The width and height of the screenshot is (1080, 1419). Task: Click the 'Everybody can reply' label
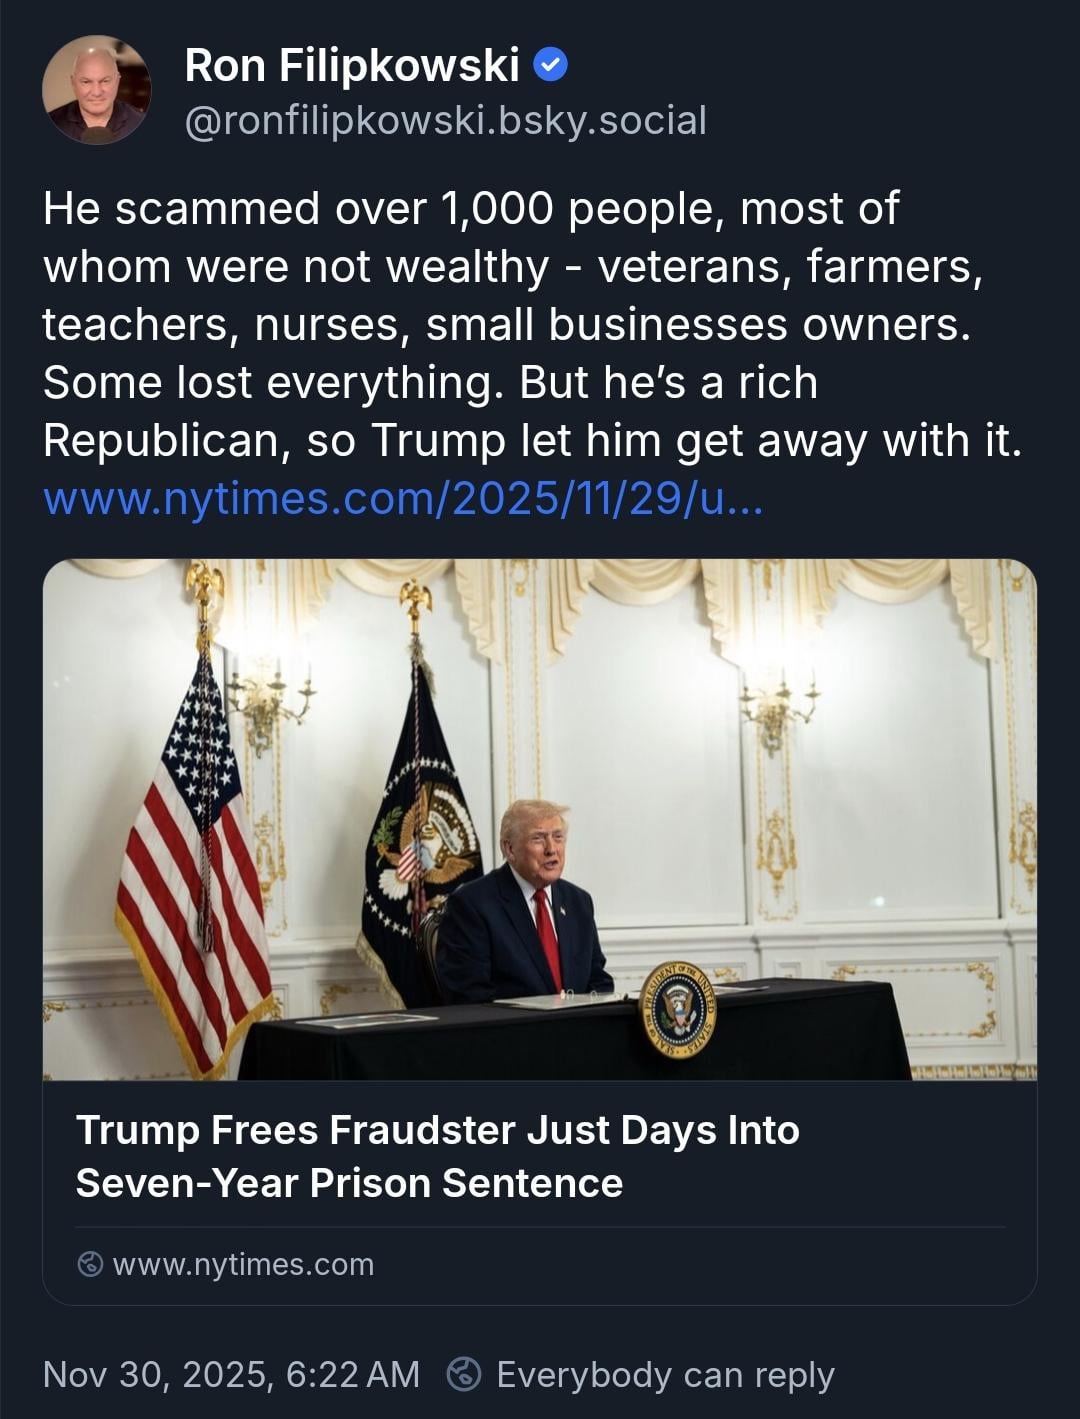point(665,1374)
